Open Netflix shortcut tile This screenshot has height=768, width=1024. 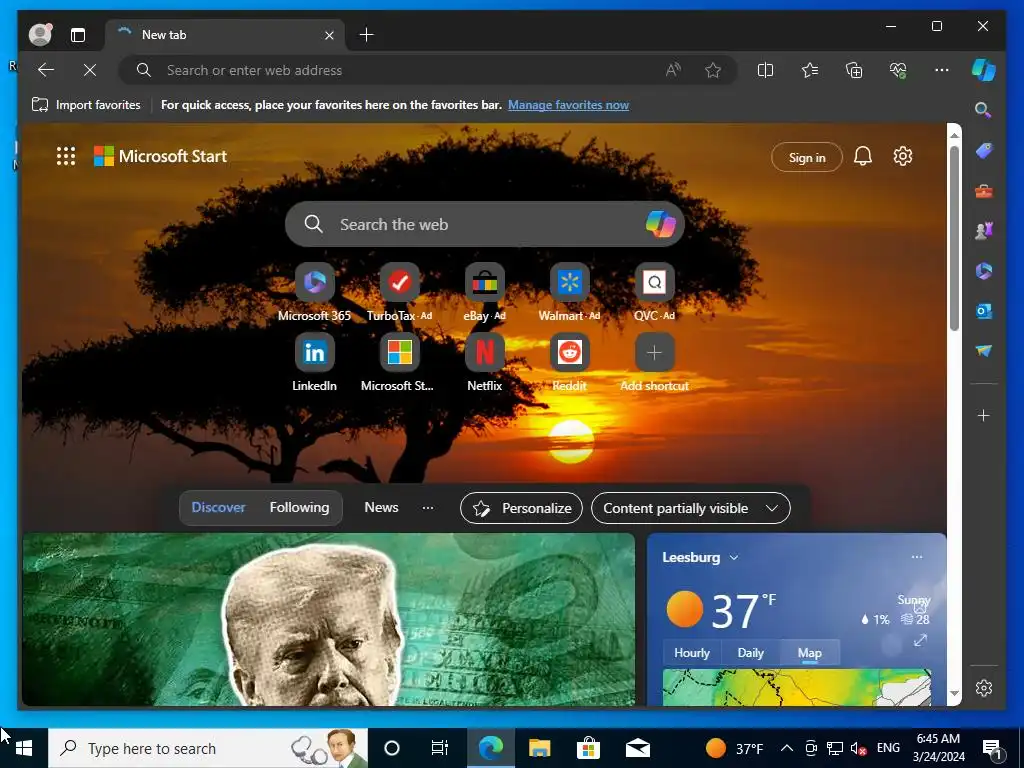(485, 352)
